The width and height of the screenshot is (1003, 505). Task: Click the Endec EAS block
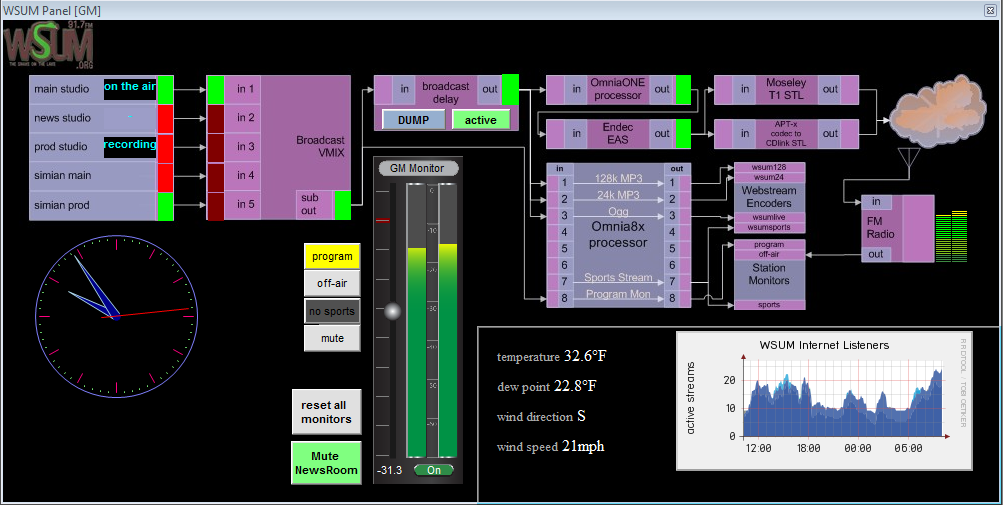(x=617, y=133)
